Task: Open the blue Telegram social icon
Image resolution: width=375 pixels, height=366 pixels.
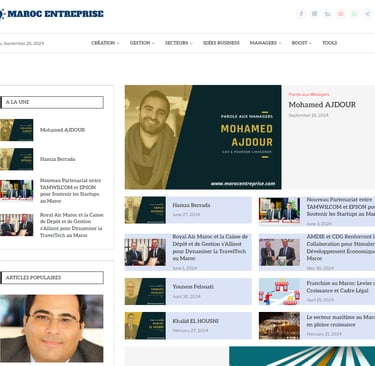Action: (x=367, y=14)
